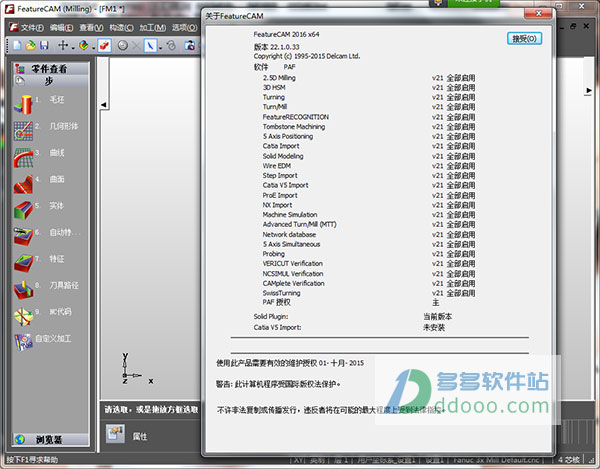Click the red eraser toolbar icon
The image size is (600, 469).
coord(104,46)
